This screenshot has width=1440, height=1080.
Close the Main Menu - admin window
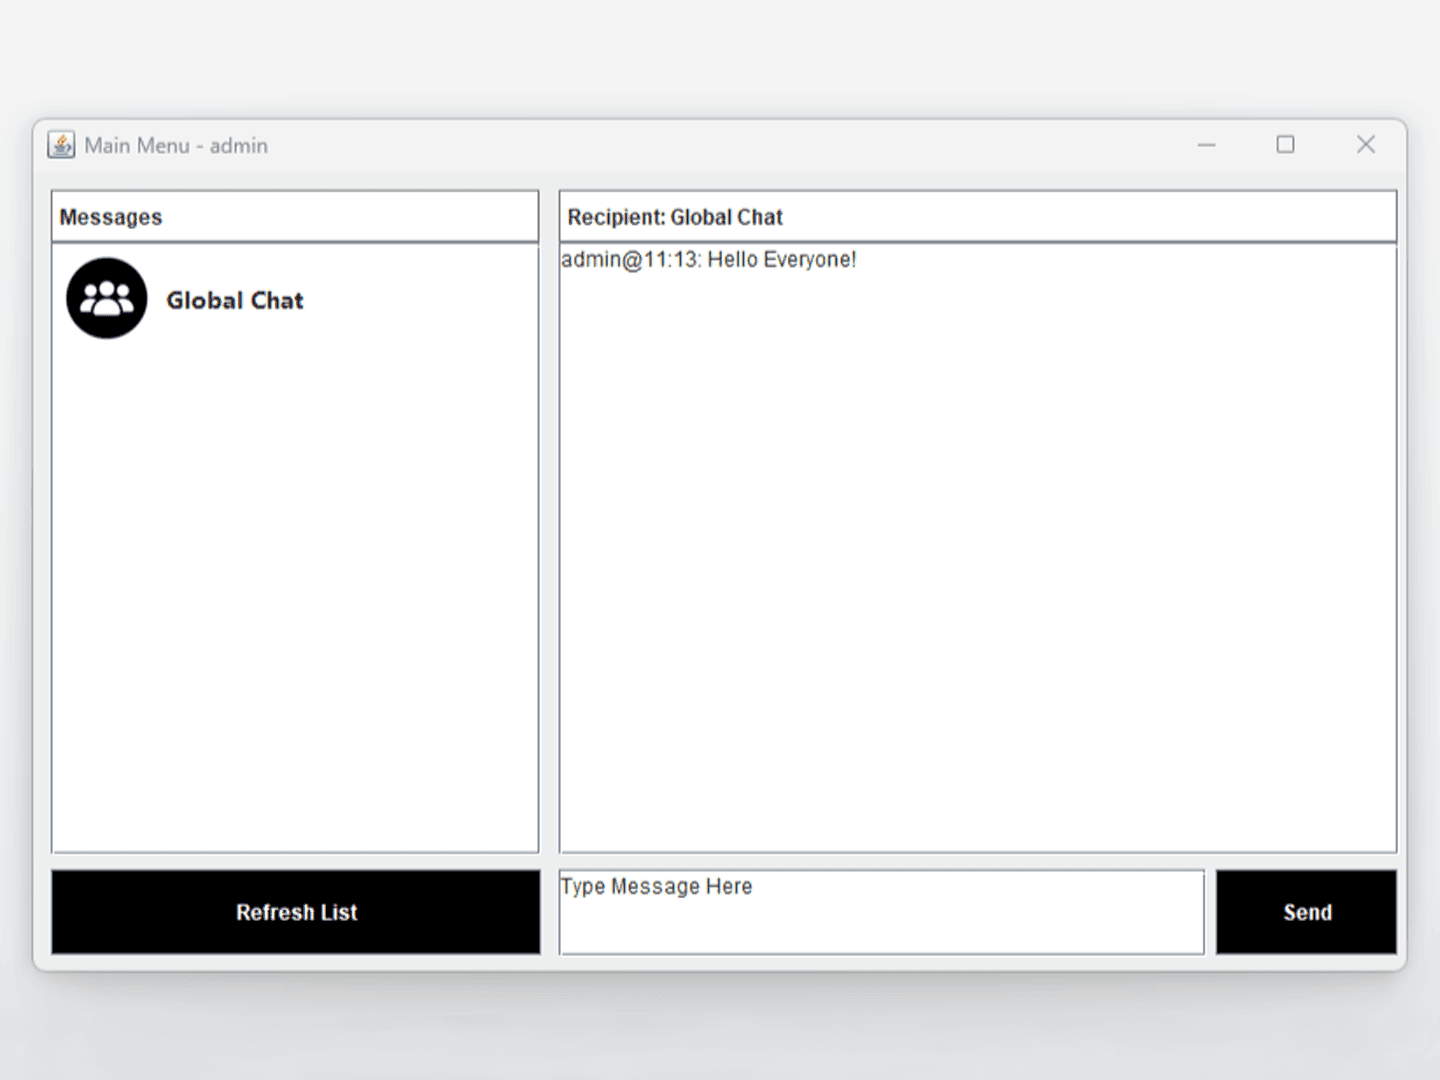click(x=1365, y=145)
